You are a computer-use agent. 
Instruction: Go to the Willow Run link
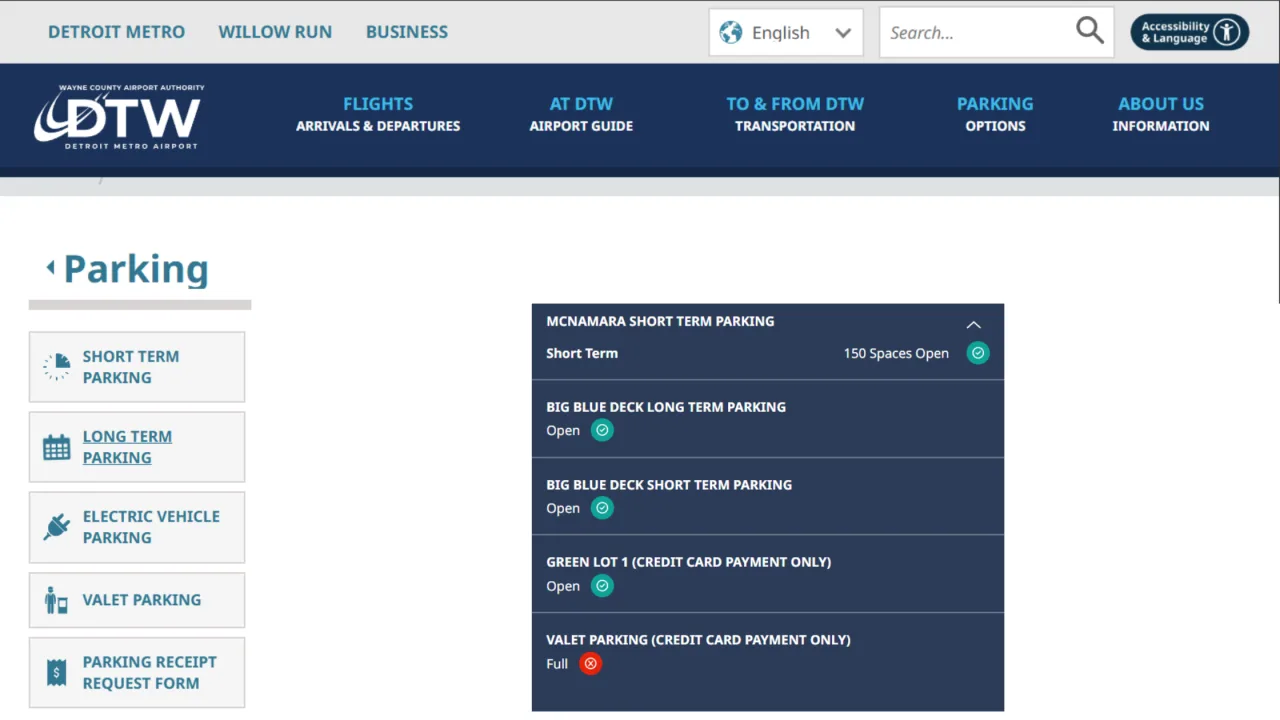tap(275, 32)
